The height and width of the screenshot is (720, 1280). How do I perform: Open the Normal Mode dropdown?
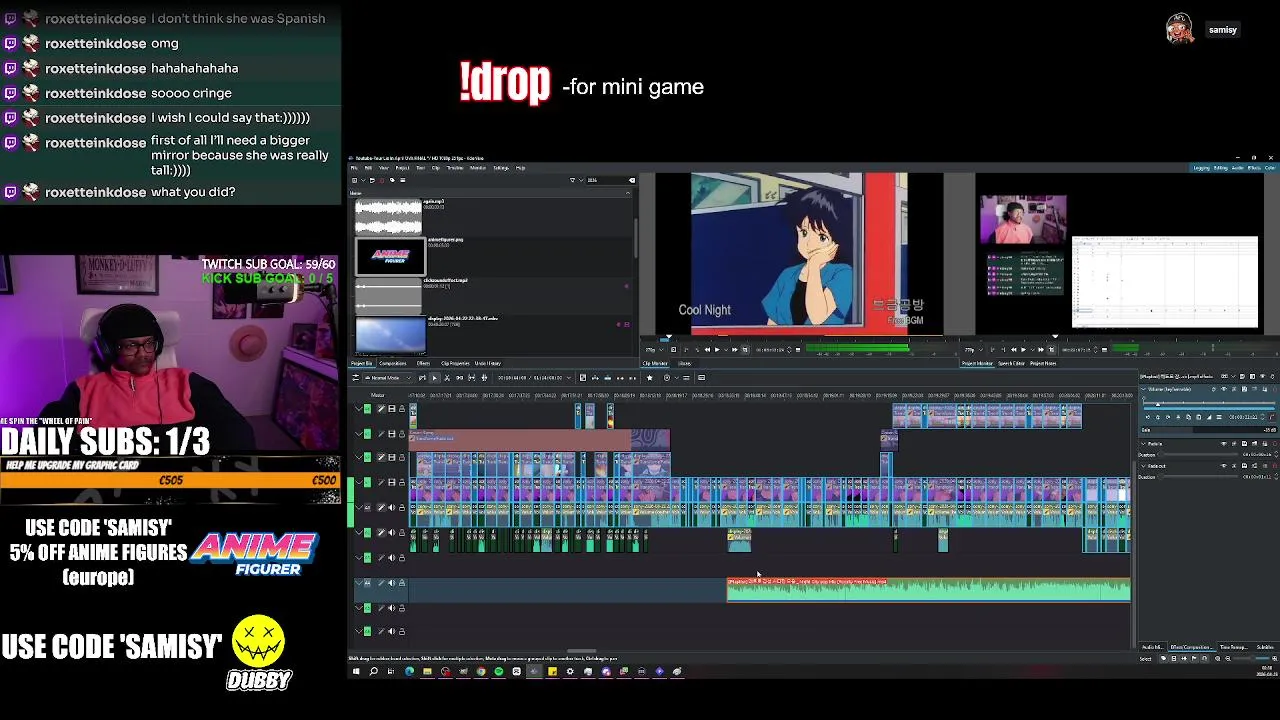(387, 377)
